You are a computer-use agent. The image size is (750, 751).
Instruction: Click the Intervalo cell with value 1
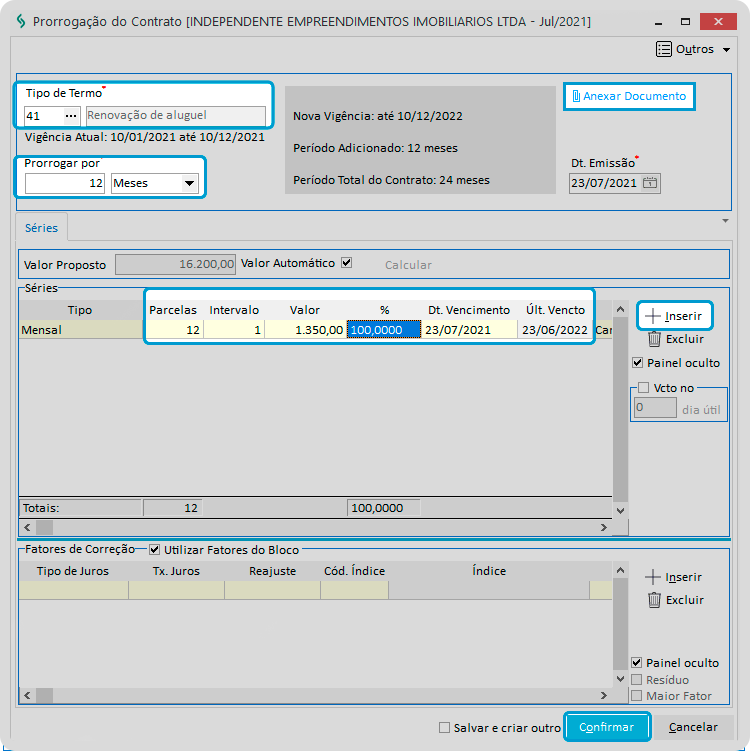click(x=234, y=330)
